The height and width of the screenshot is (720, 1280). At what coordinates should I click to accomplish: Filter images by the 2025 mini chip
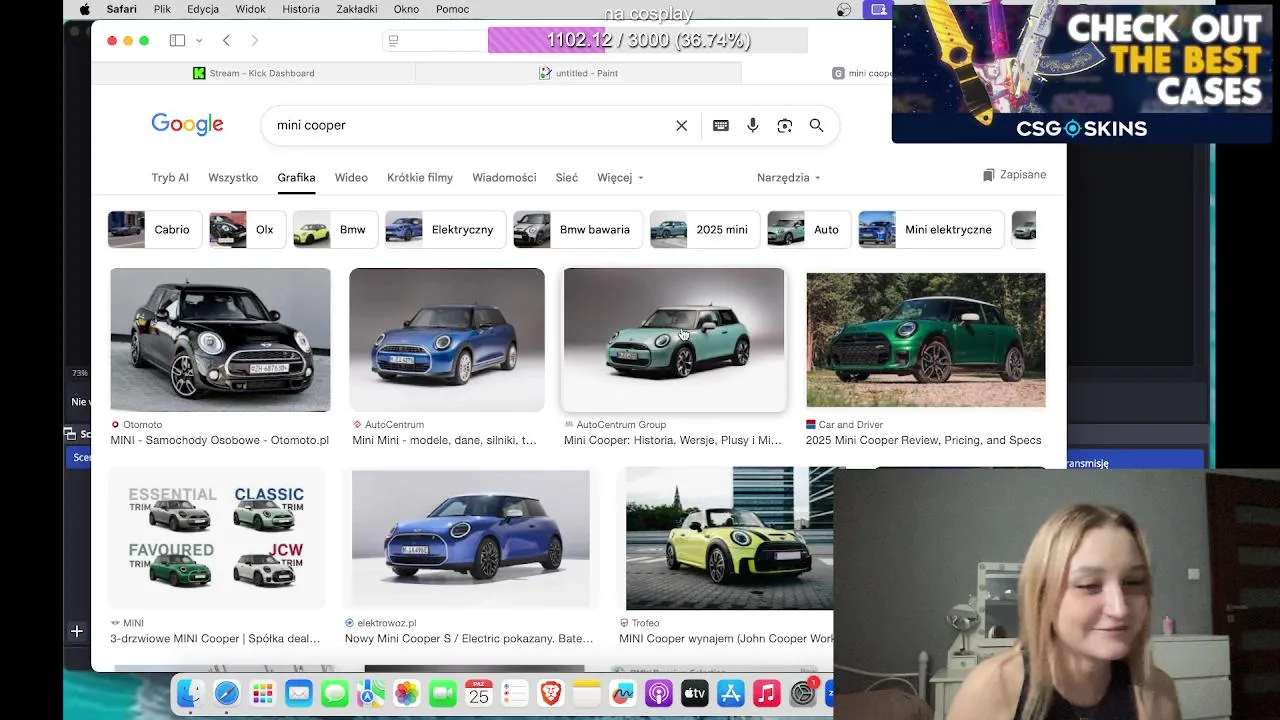click(x=704, y=229)
